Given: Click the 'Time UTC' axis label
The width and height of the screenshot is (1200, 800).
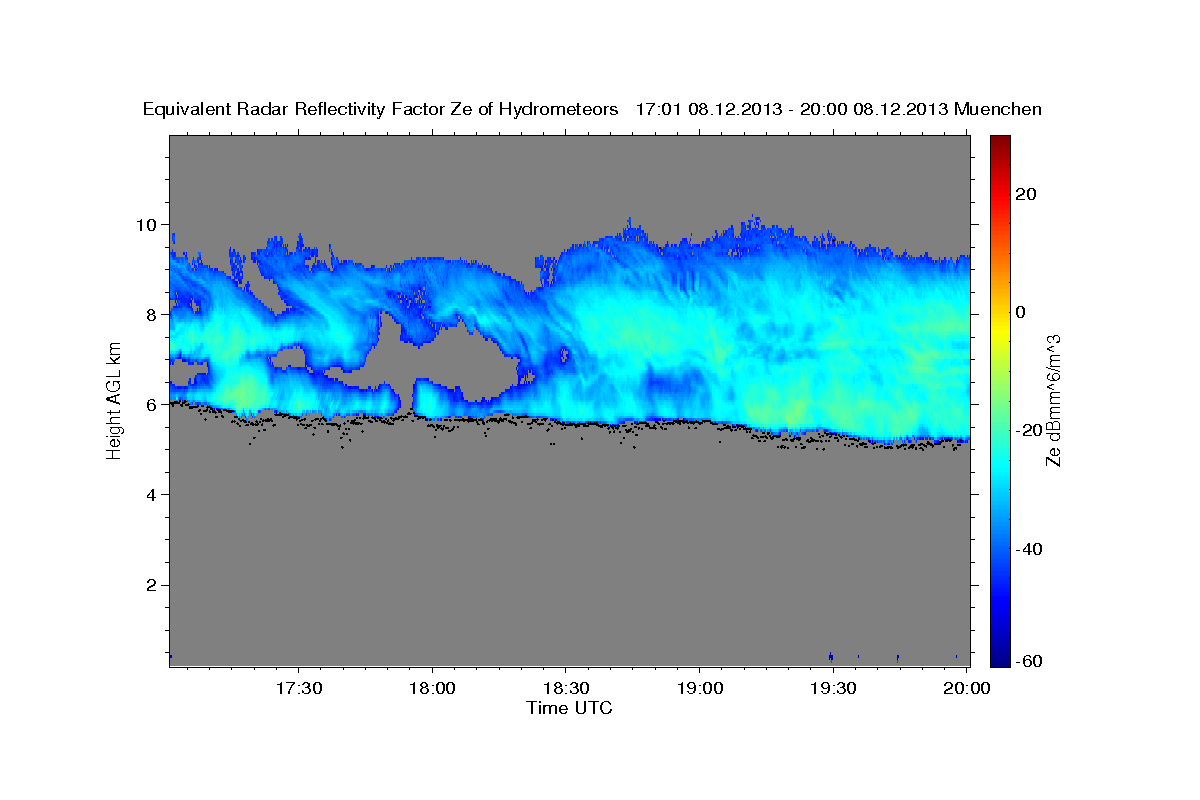Looking at the screenshot, I should pyautogui.click(x=569, y=708).
